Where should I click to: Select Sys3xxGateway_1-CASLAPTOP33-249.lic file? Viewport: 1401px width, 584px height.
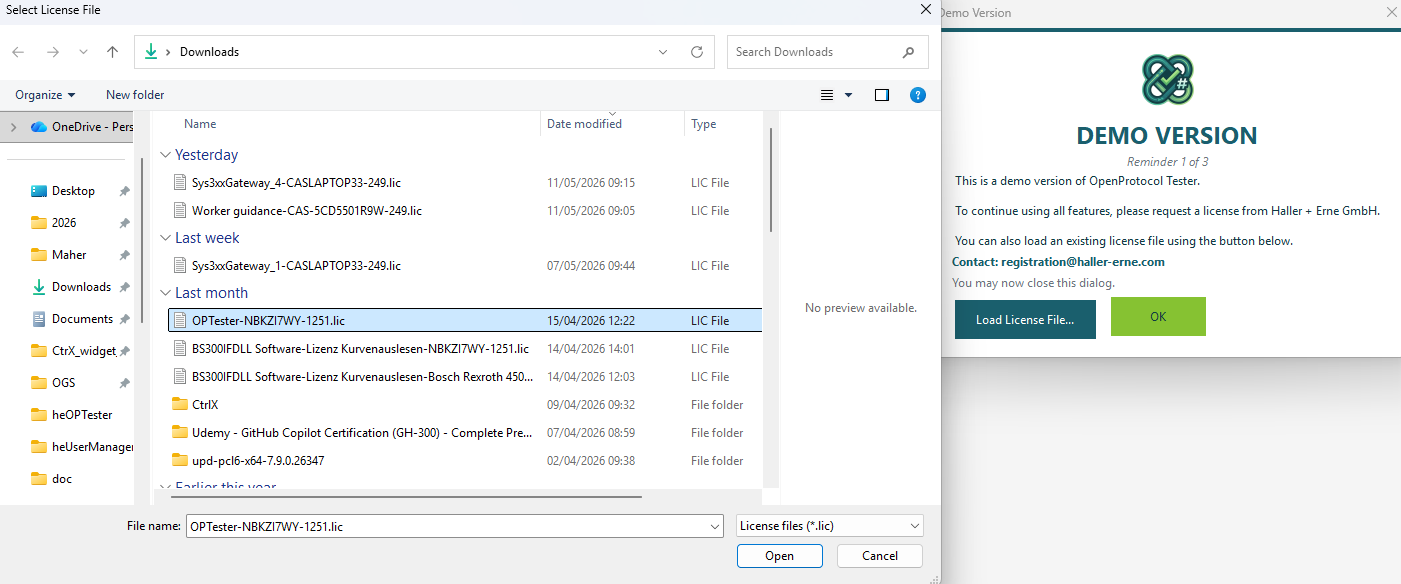point(464,266)
